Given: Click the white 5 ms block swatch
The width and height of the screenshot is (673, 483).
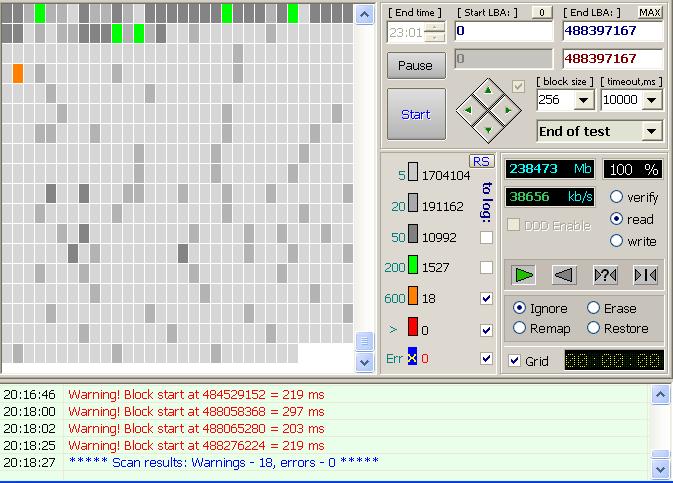Looking at the screenshot, I should [x=413, y=171].
